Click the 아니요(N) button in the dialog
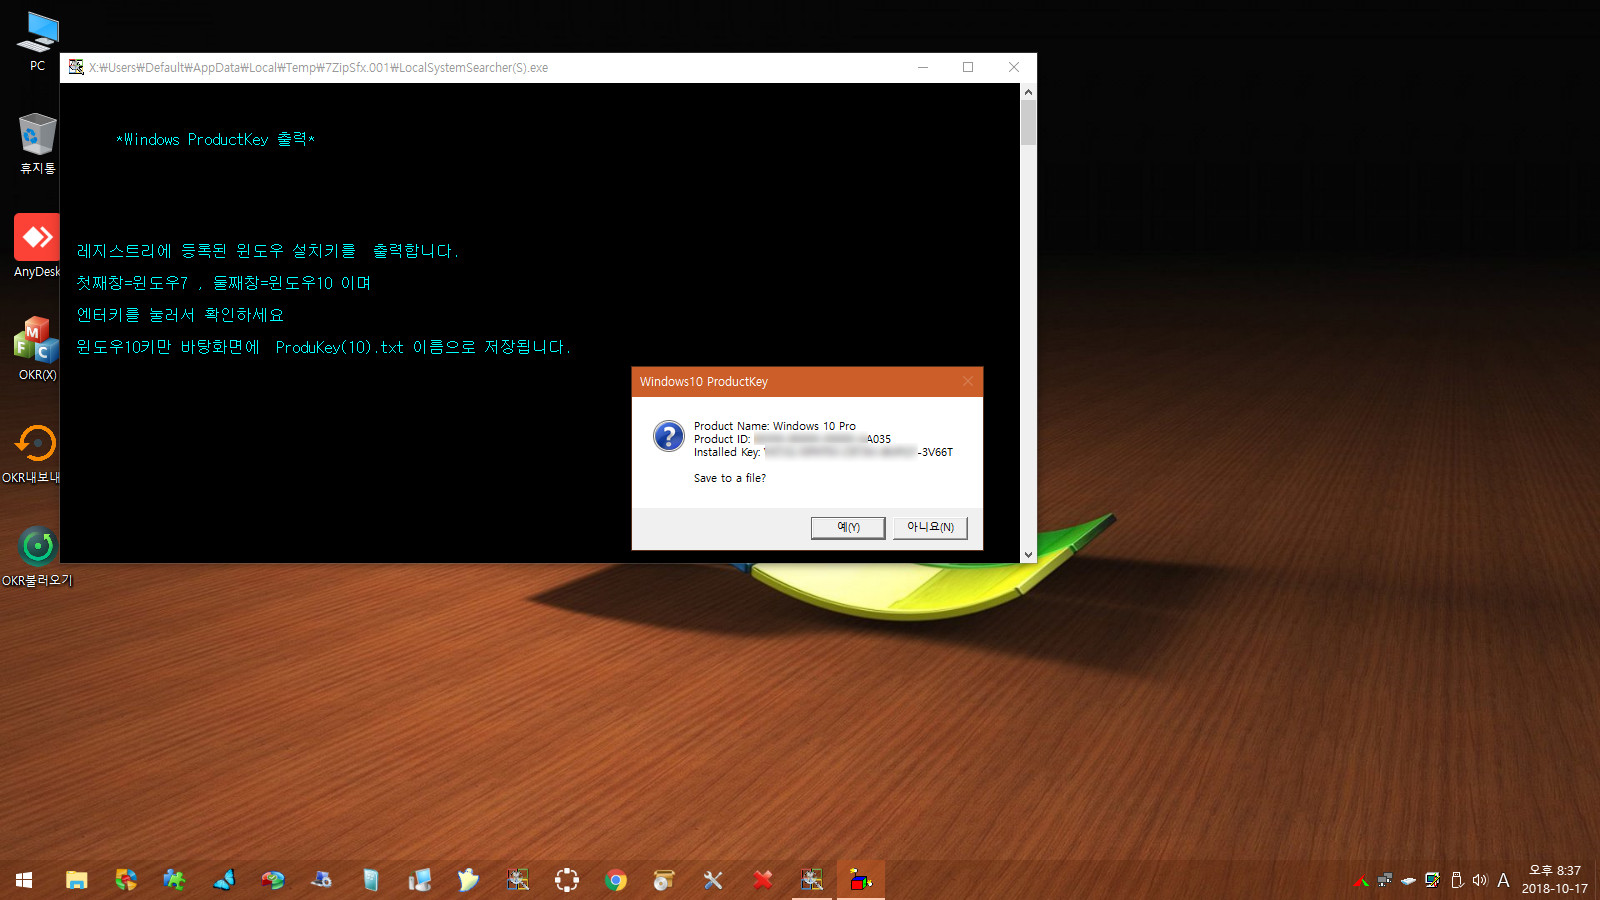This screenshot has height=900, width=1600. point(930,527)
